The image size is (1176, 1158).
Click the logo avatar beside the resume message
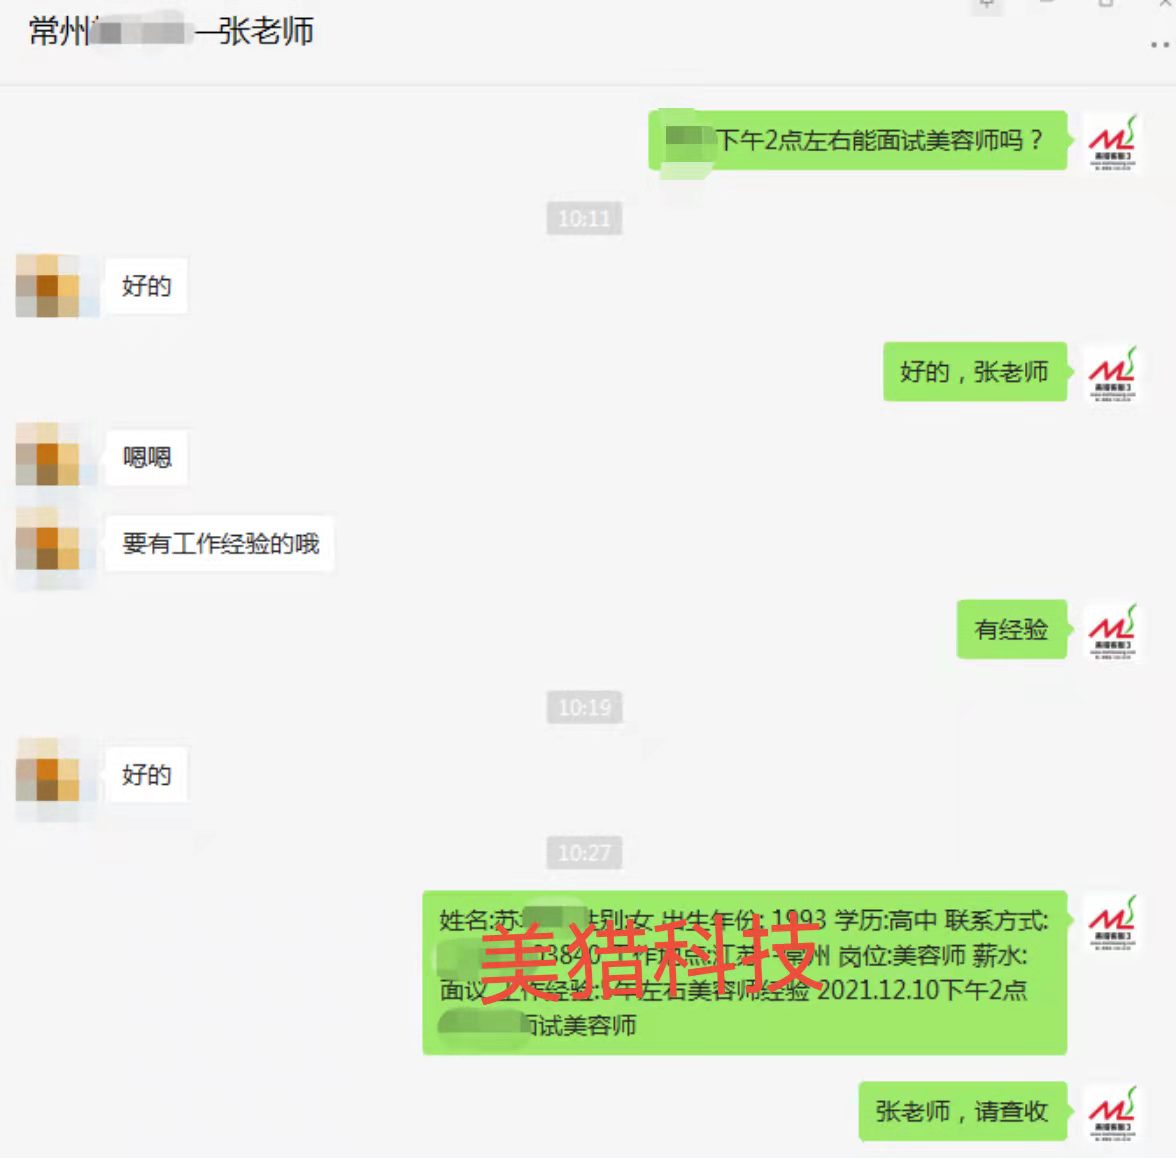[x=1112, y=922]
